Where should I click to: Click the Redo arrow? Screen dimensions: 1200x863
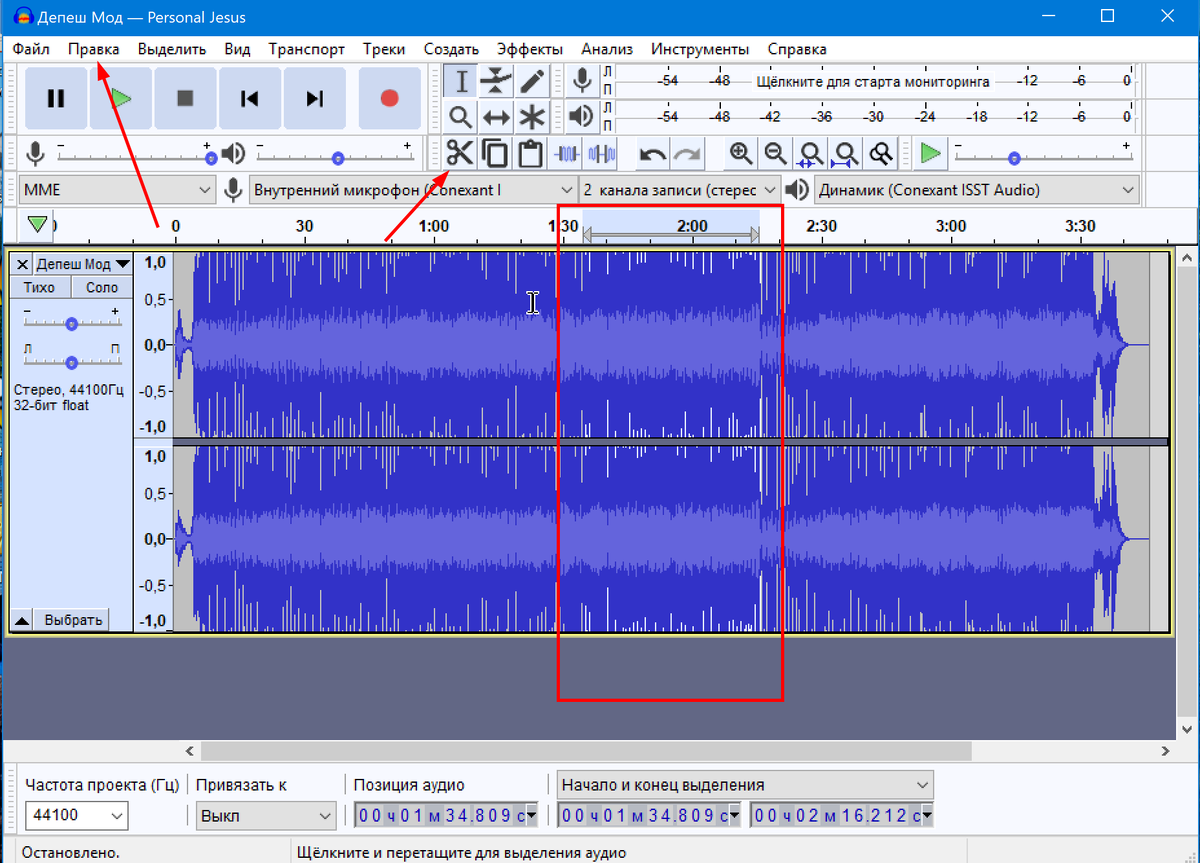(x=688, y=154)
